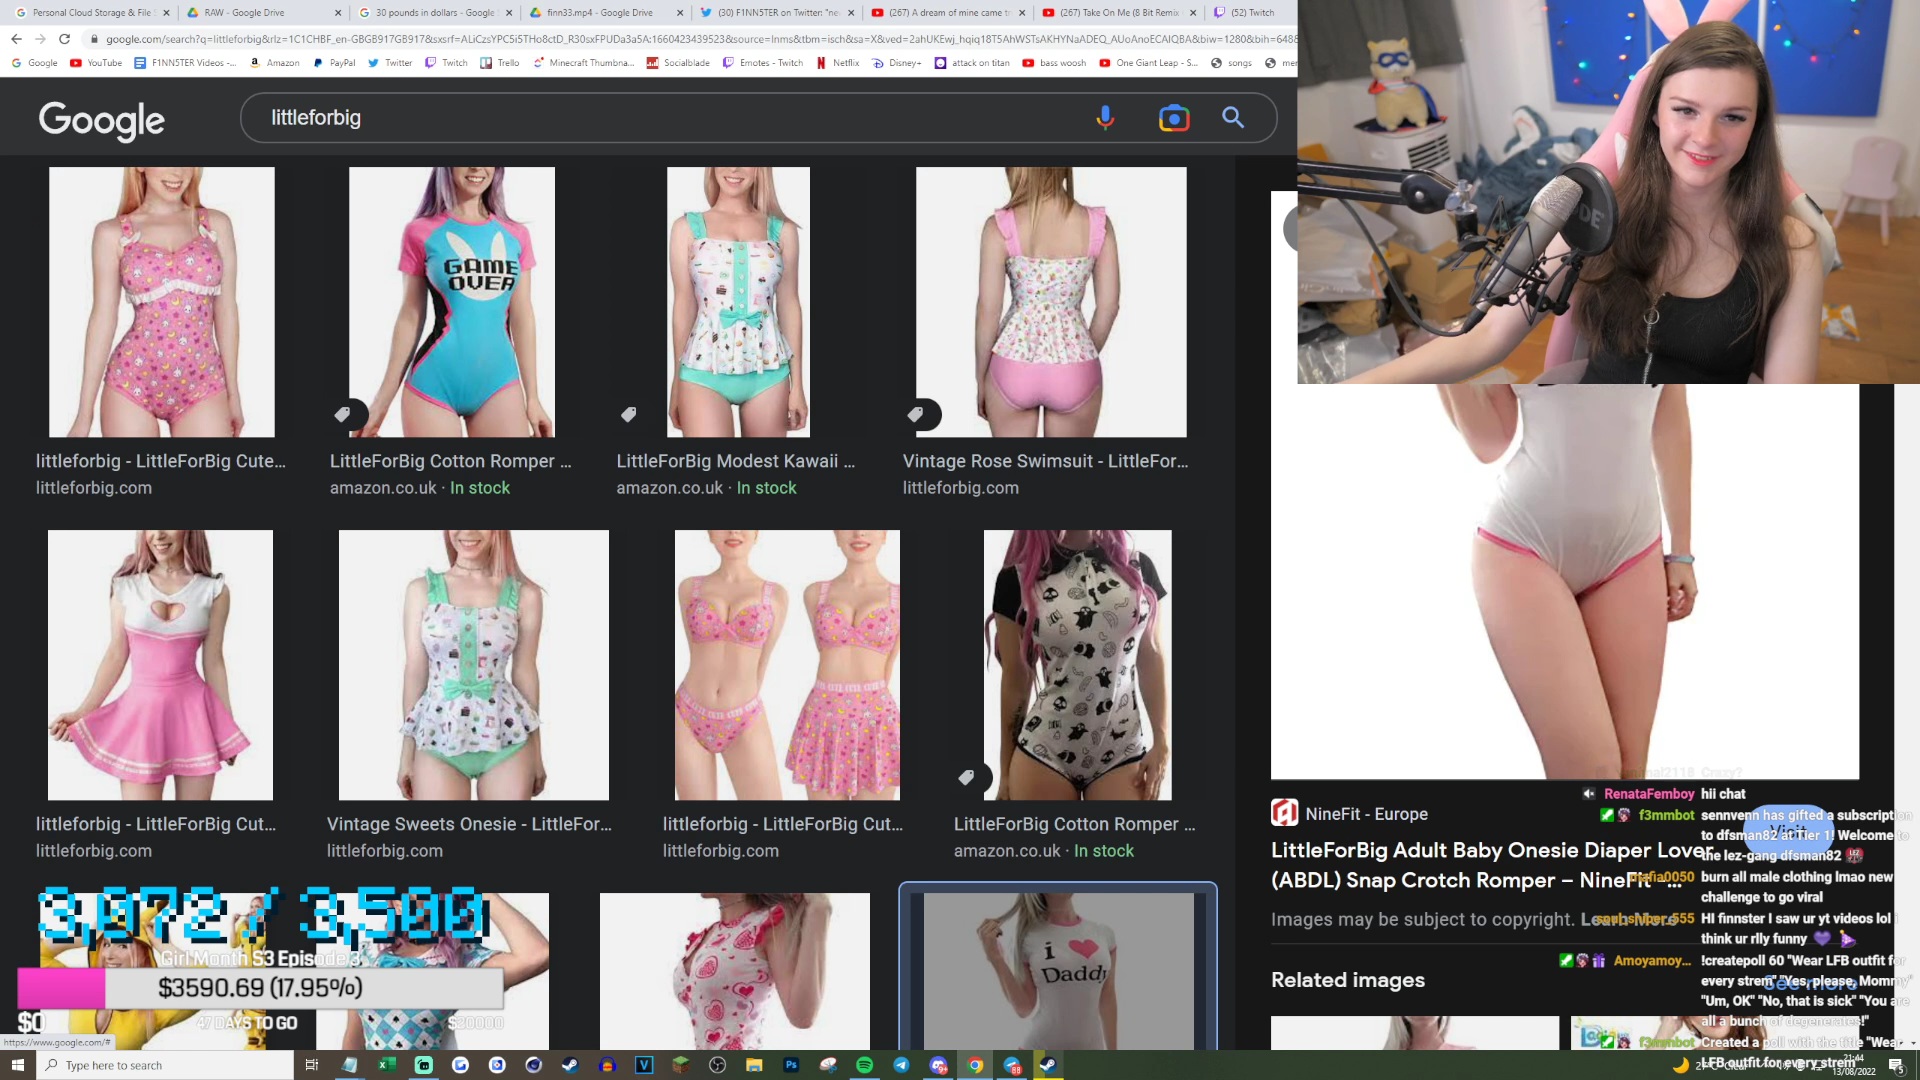Open 'Minecraft Thumbna...' bookmark

coord(583,63)
